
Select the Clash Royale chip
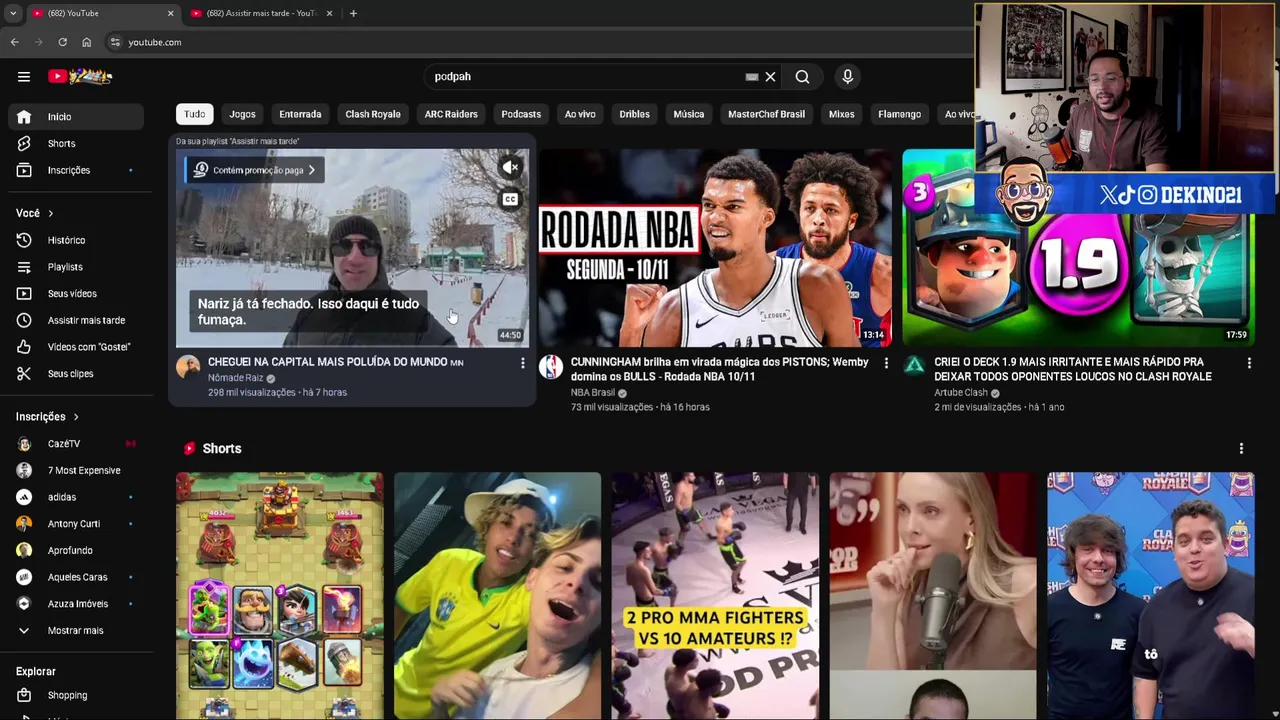(x=373, y=114)
